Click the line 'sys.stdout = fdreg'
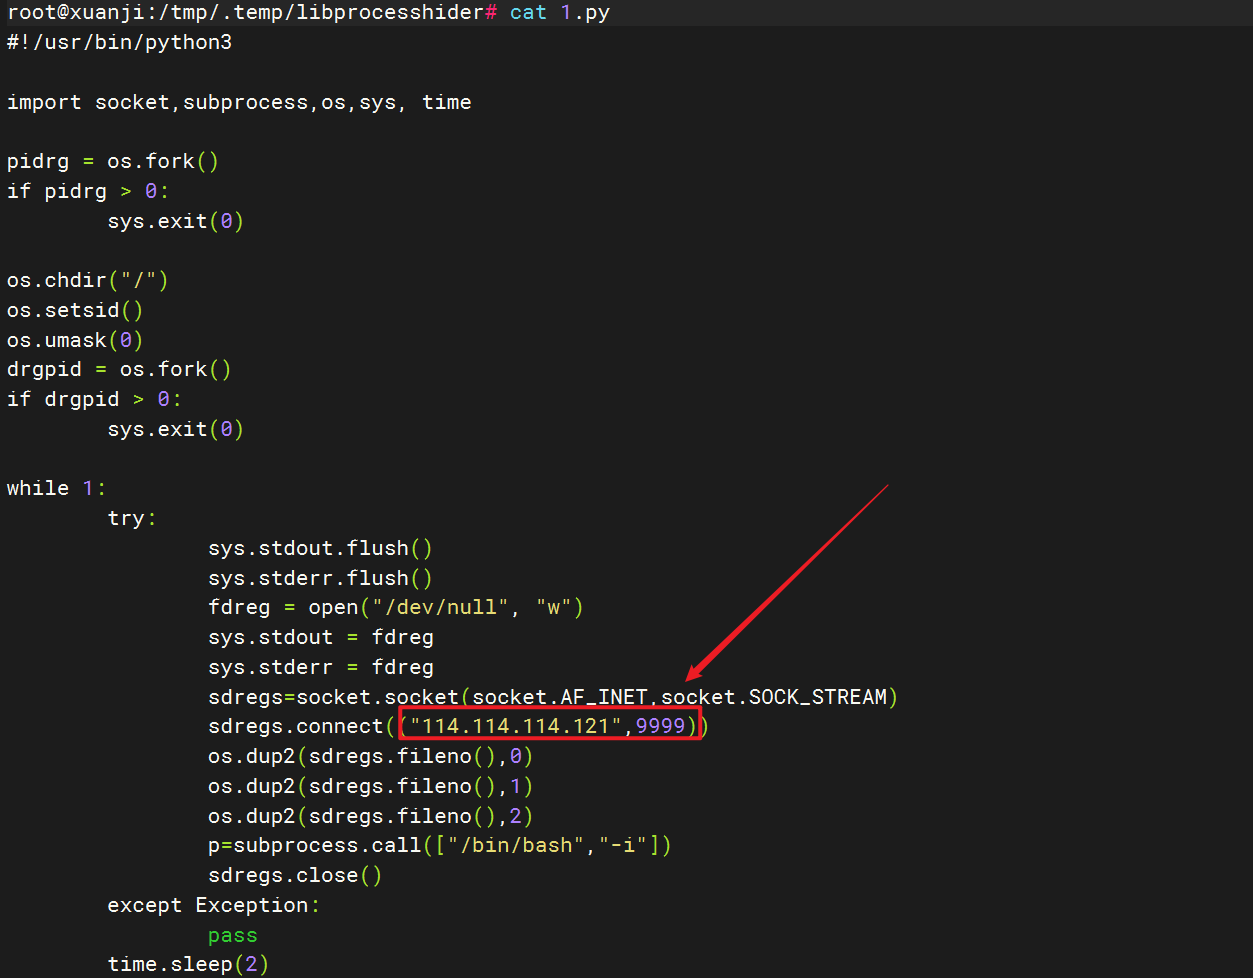1253x978 pixels. [x=320, y=637]
